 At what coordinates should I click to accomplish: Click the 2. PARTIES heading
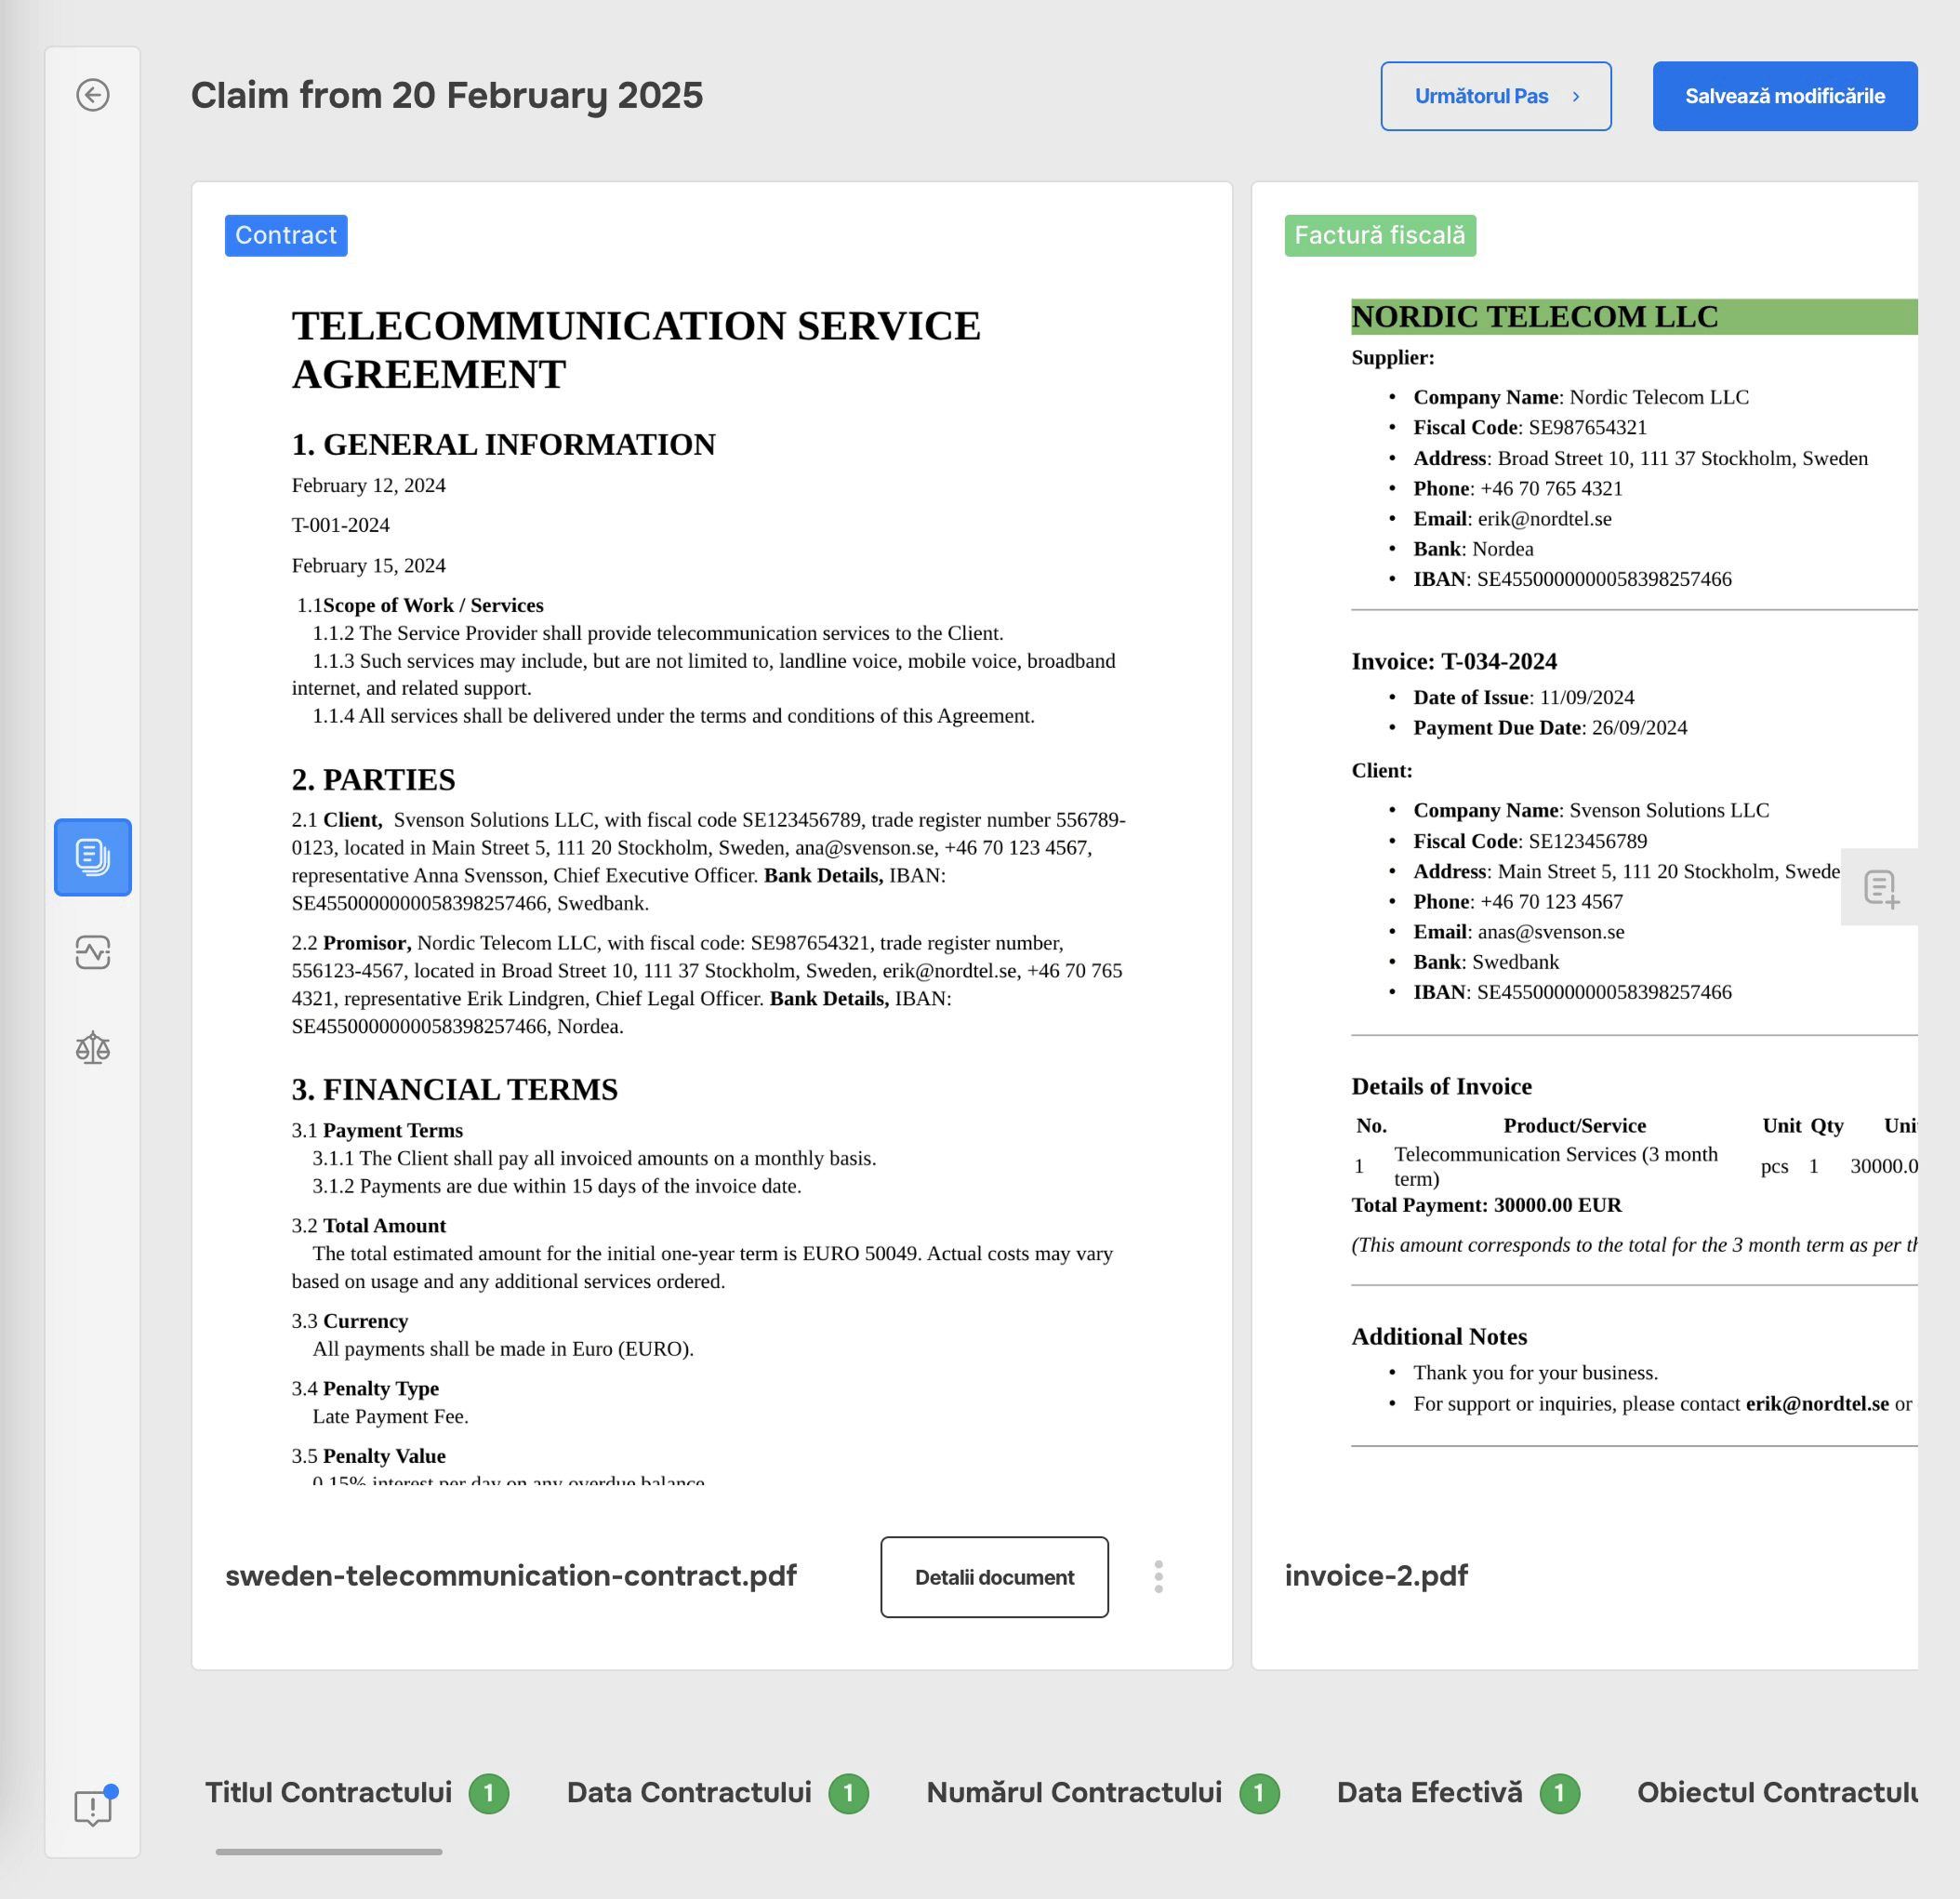pyautogui.click(x=374, y=780)
